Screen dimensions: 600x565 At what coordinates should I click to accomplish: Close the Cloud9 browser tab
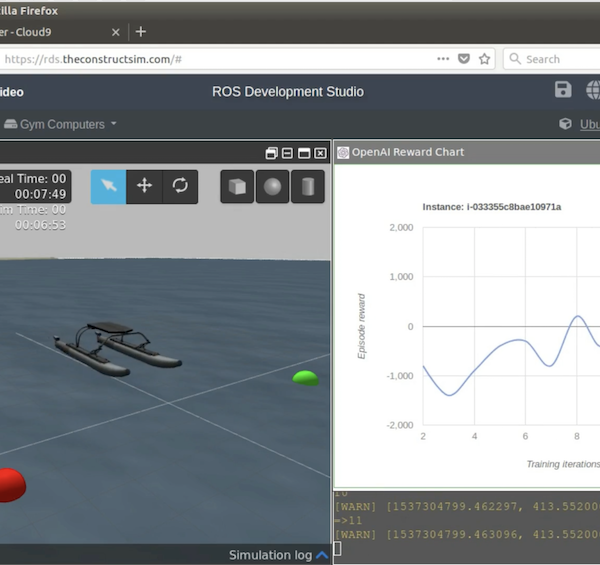[116, 33]
